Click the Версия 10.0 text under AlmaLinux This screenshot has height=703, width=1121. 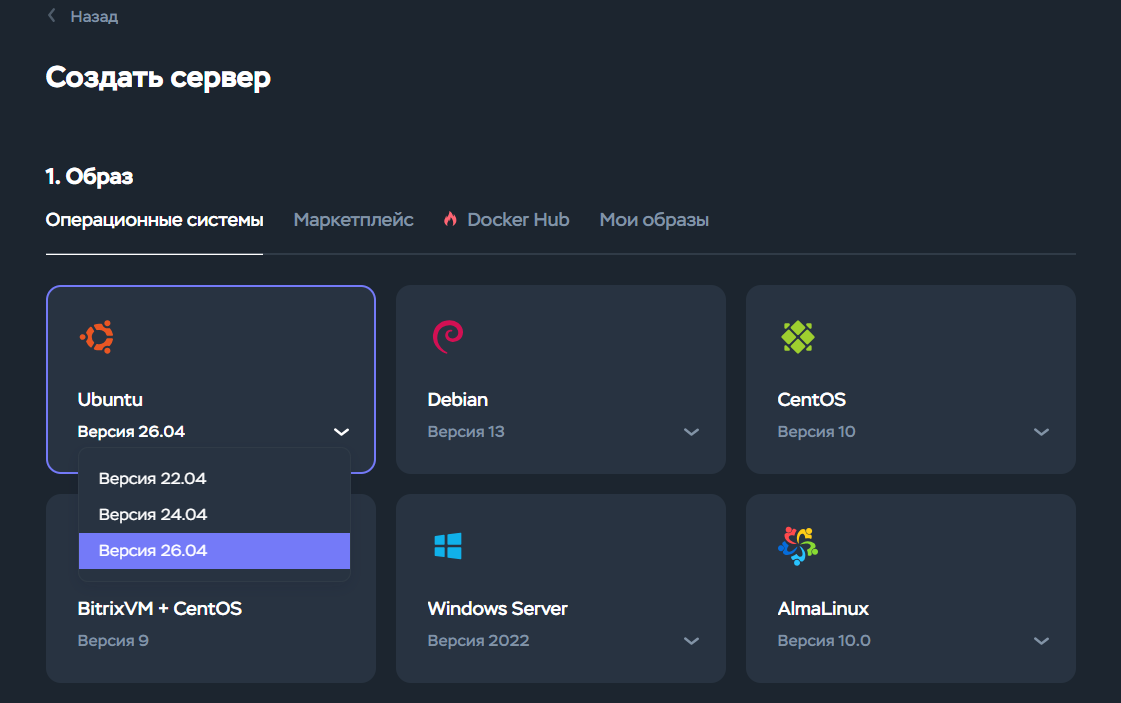824,641
